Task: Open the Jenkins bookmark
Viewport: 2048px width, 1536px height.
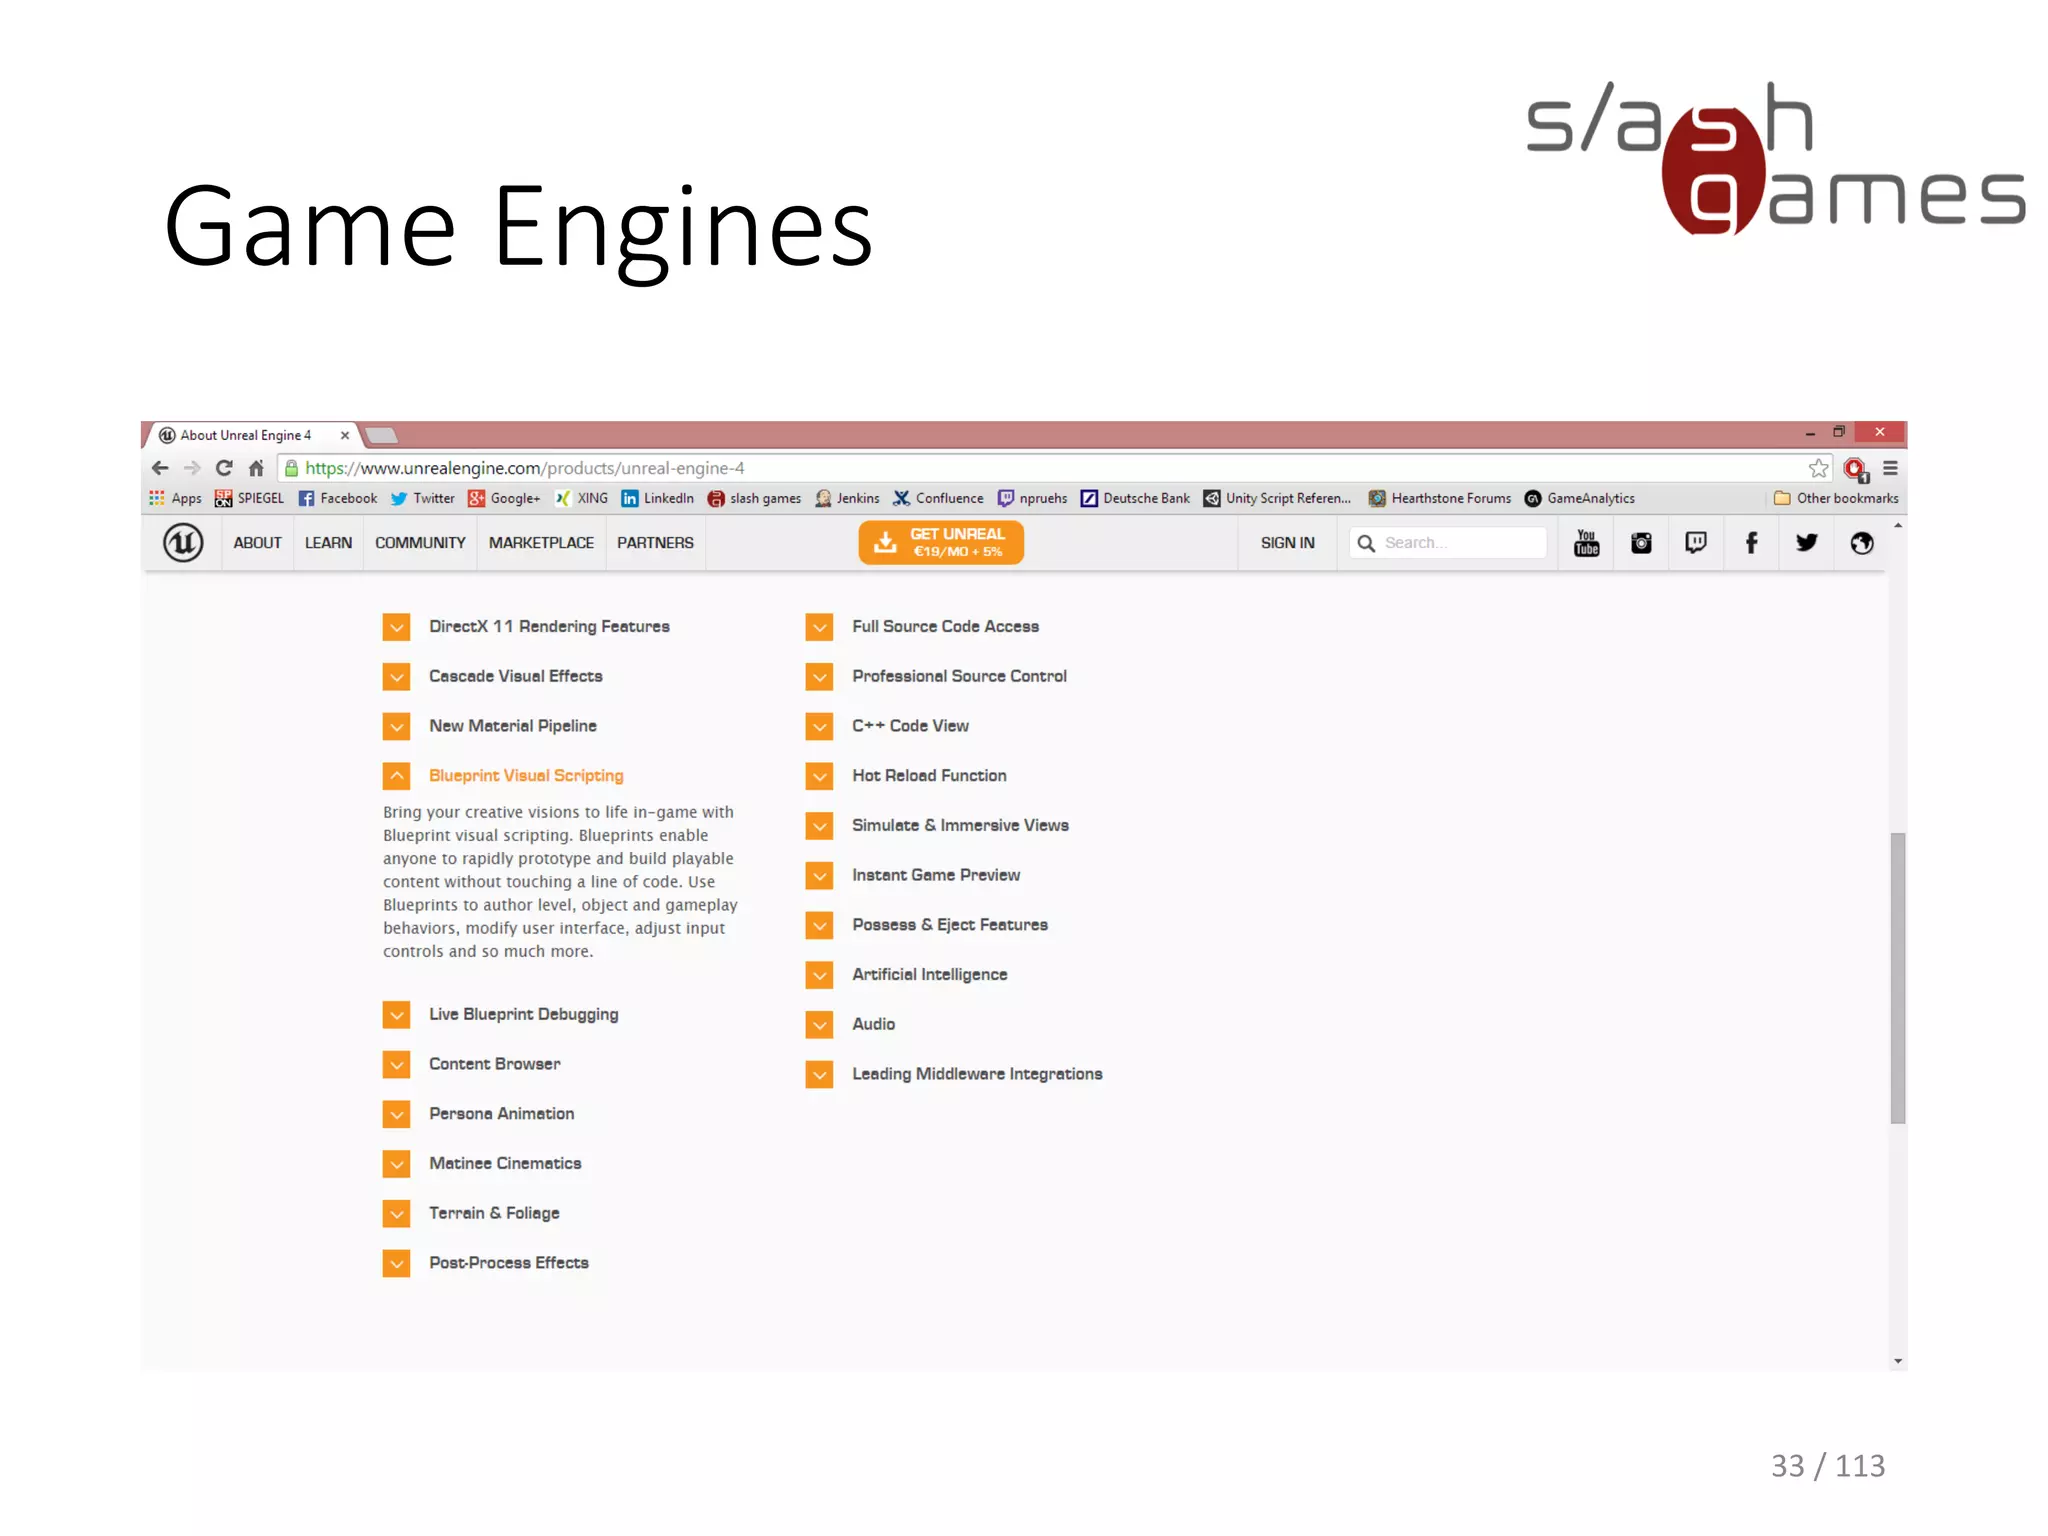Action: [847, 498]
